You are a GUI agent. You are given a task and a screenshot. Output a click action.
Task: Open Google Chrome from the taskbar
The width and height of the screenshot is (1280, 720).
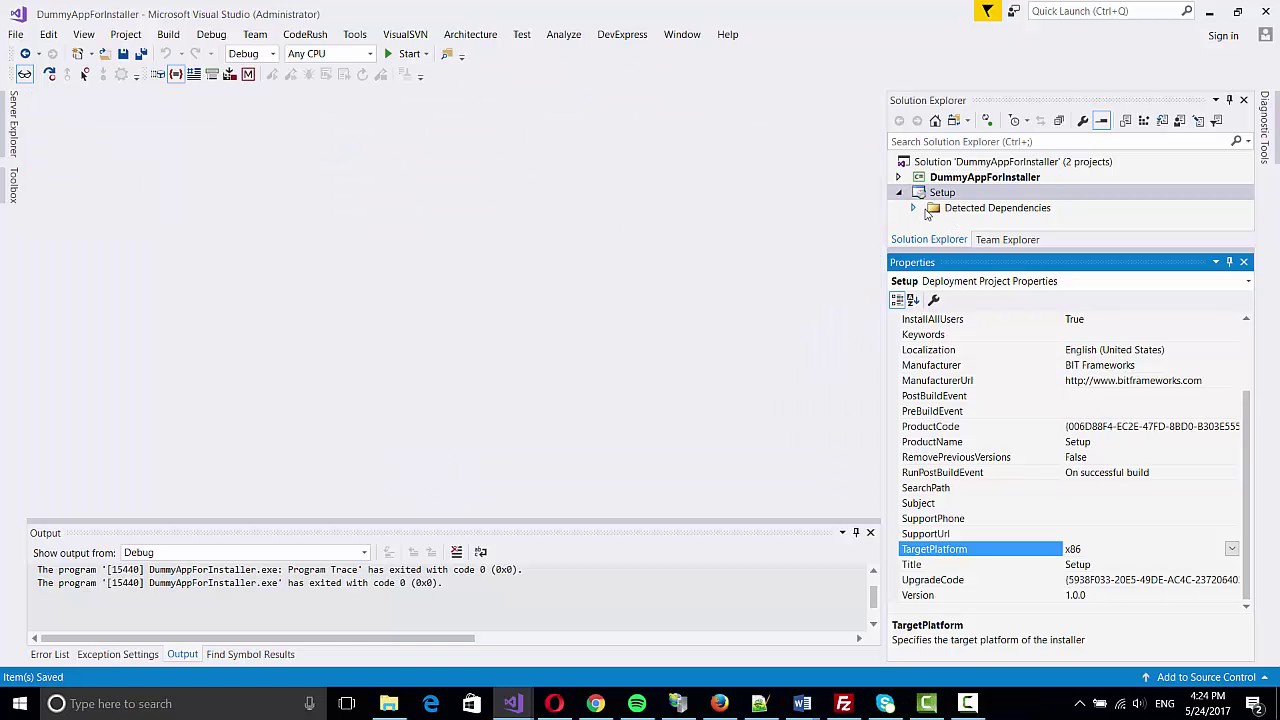click(595, 703)
